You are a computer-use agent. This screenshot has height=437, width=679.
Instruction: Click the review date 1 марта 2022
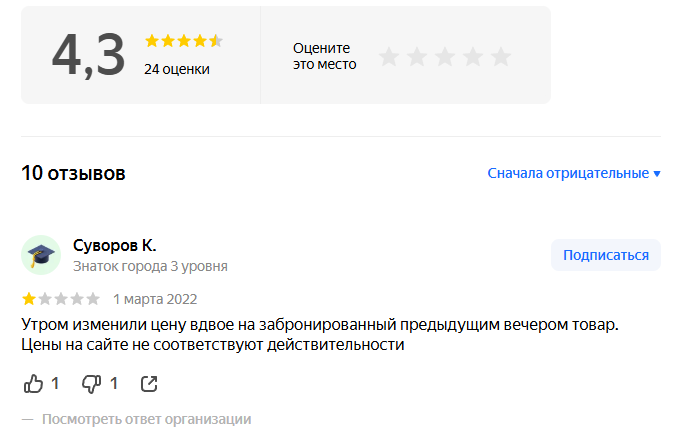click(155, 298)
